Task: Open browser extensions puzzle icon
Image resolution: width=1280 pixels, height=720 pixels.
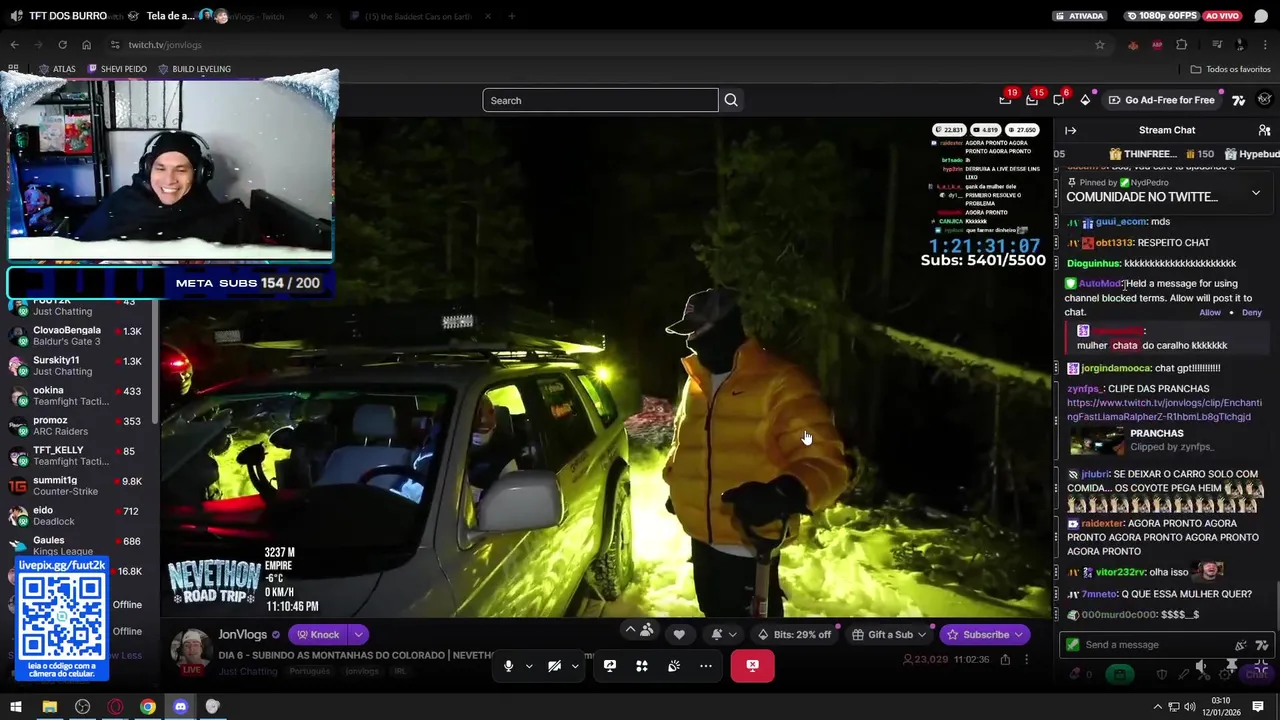Action: coord(1181,44)
